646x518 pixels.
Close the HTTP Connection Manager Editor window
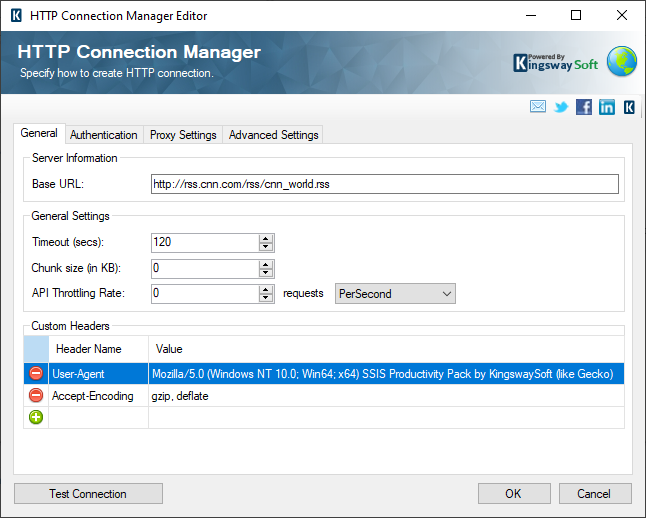pos(622,16)
